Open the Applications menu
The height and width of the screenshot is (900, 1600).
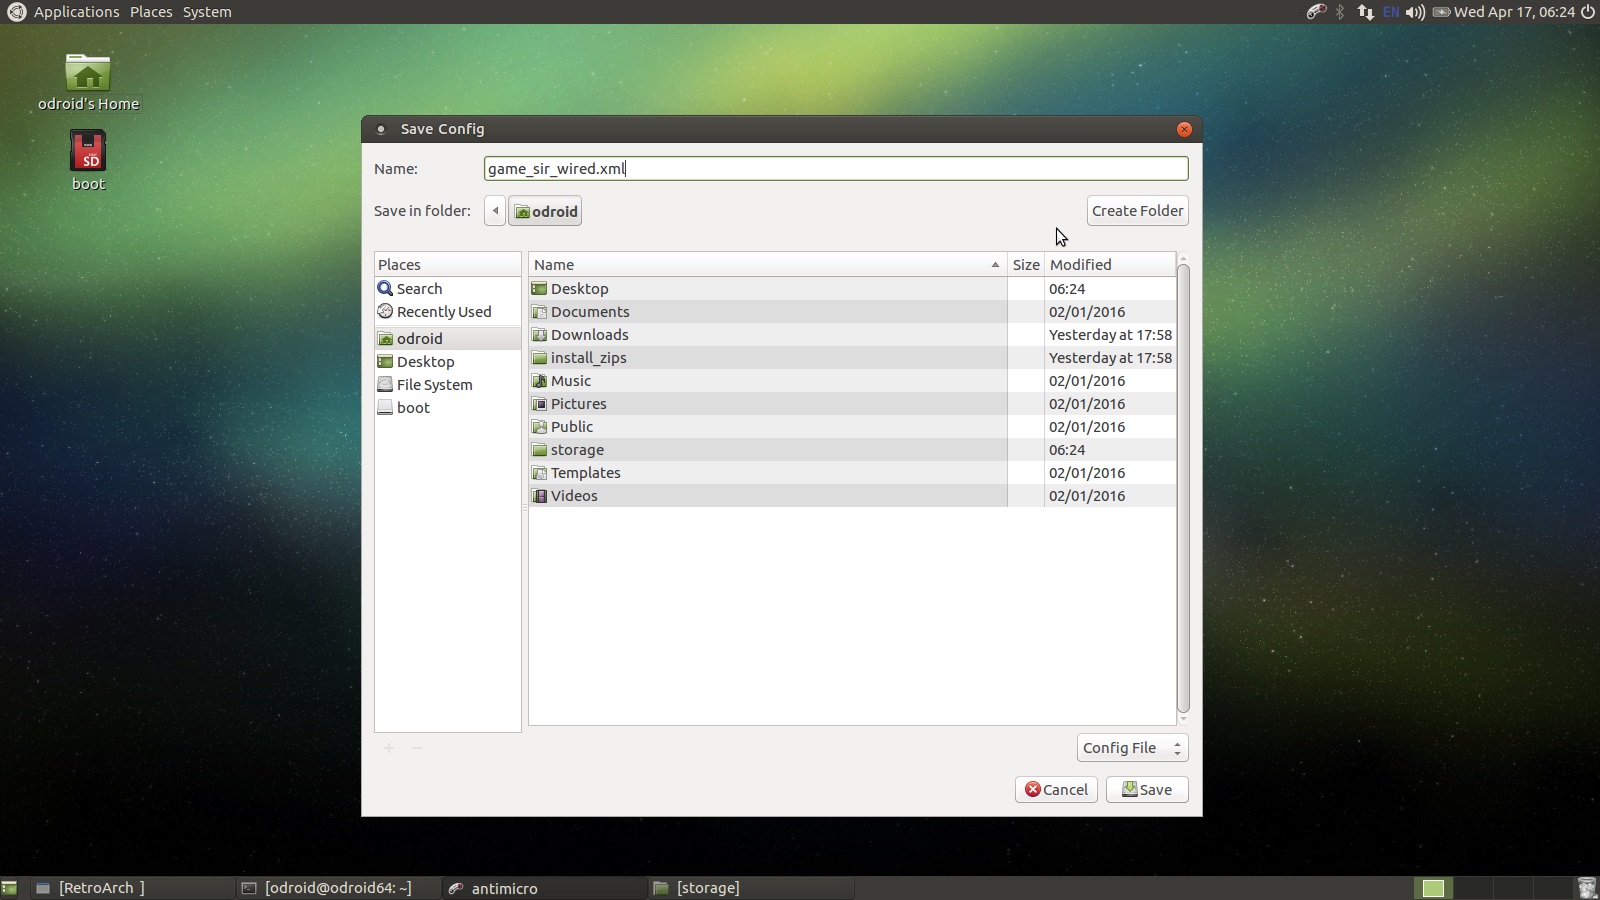tap(76, 12)
